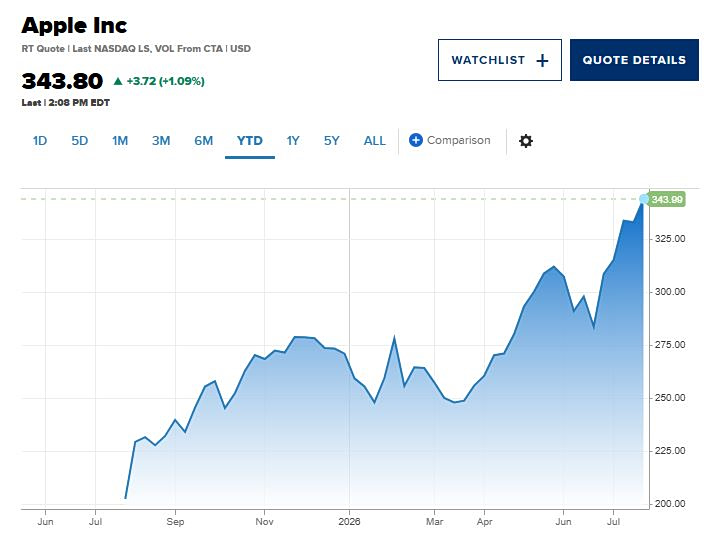Viewport: 716px width, 542px height.
Task: Click the light-blue current price dot
Action: tap(644, 199)
